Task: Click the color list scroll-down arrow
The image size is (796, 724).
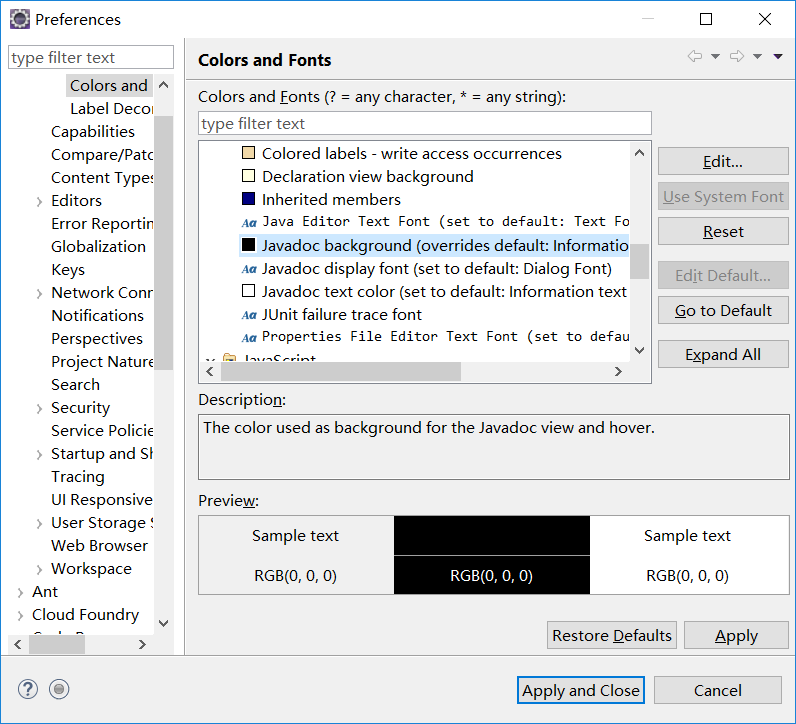Action: pyautogui.click(x=640, y=350)
